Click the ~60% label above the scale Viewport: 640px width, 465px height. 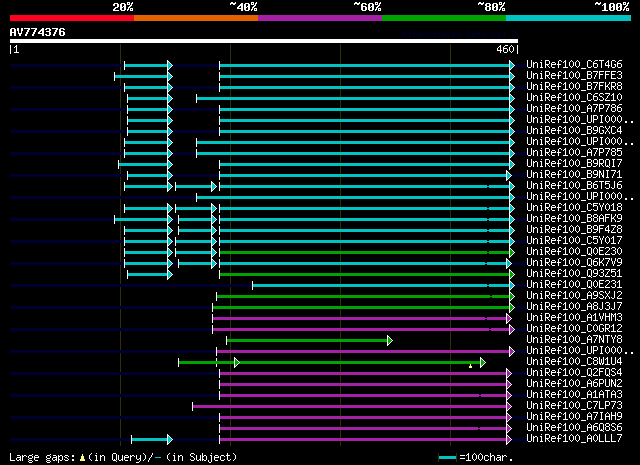click(367, 7)
